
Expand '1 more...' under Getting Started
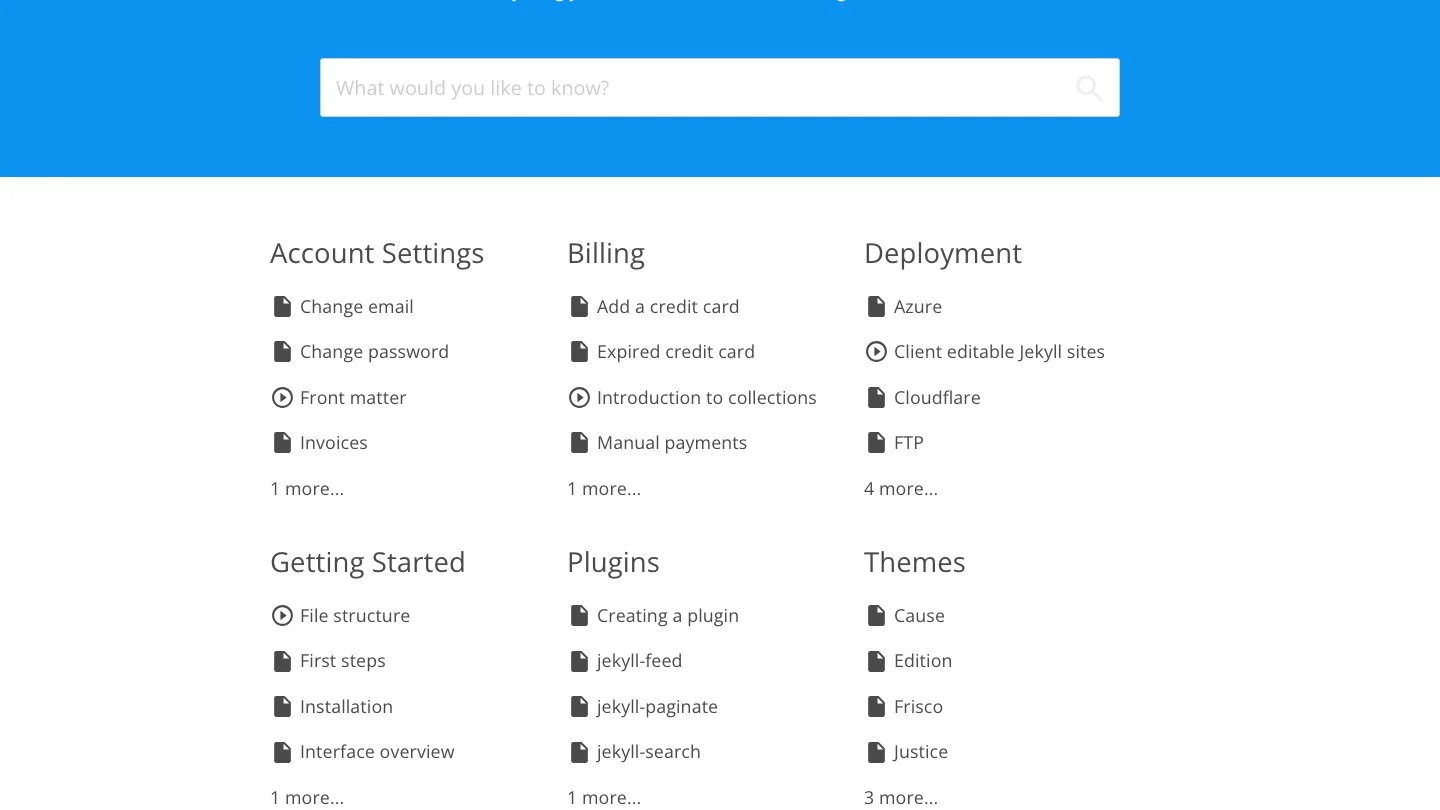pyautogui.click(x=307, y=798)
